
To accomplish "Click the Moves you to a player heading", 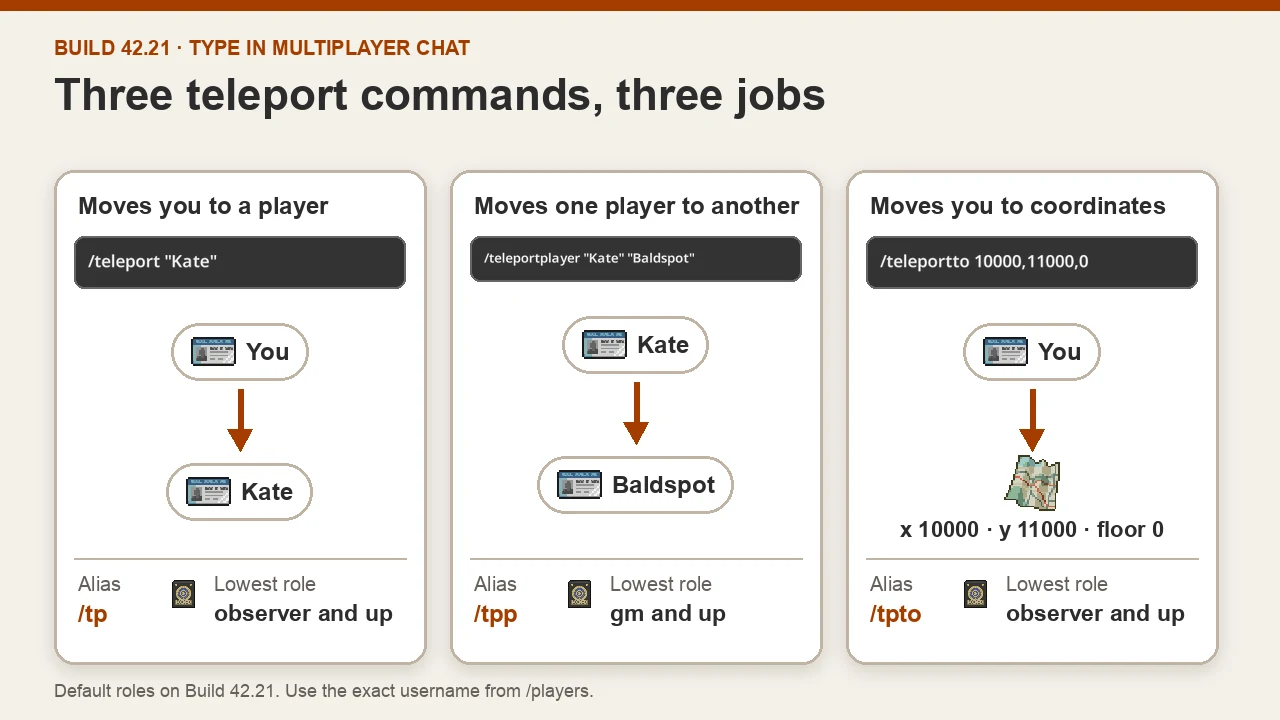I will [x=203, y=206].
